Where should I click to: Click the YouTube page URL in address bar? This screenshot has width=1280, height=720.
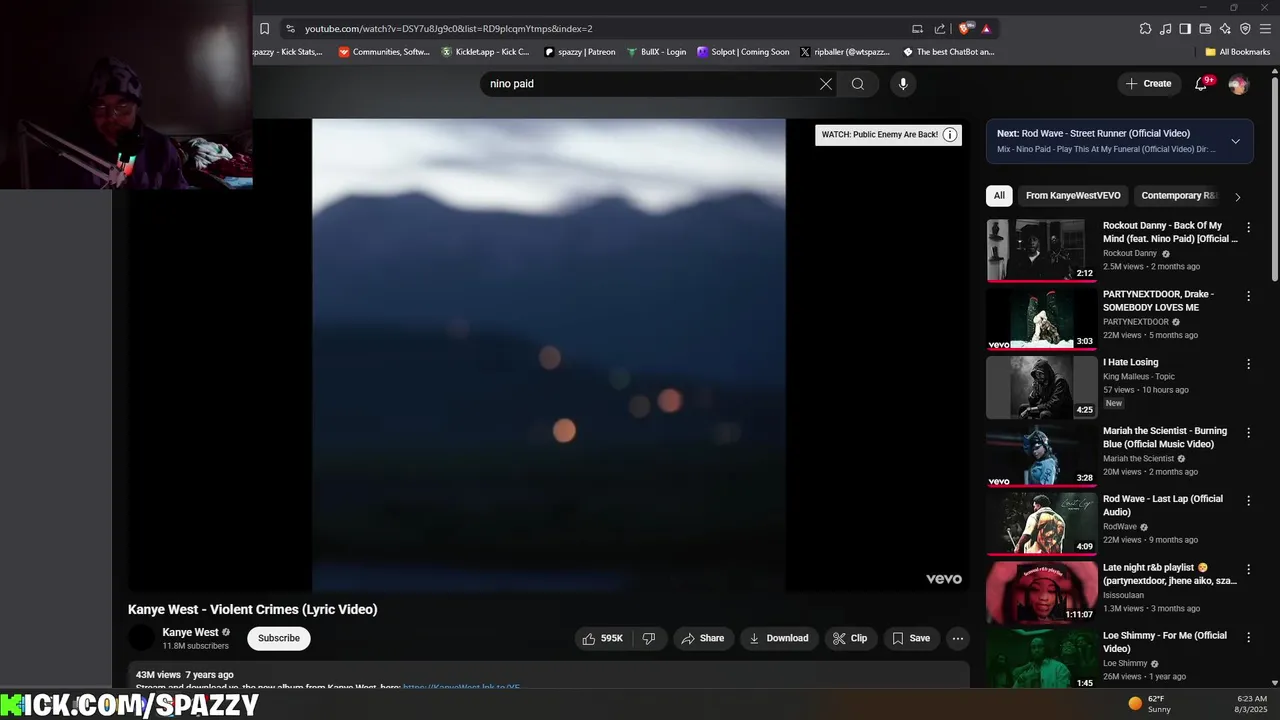pyautogui.click(x=448, y=29)
